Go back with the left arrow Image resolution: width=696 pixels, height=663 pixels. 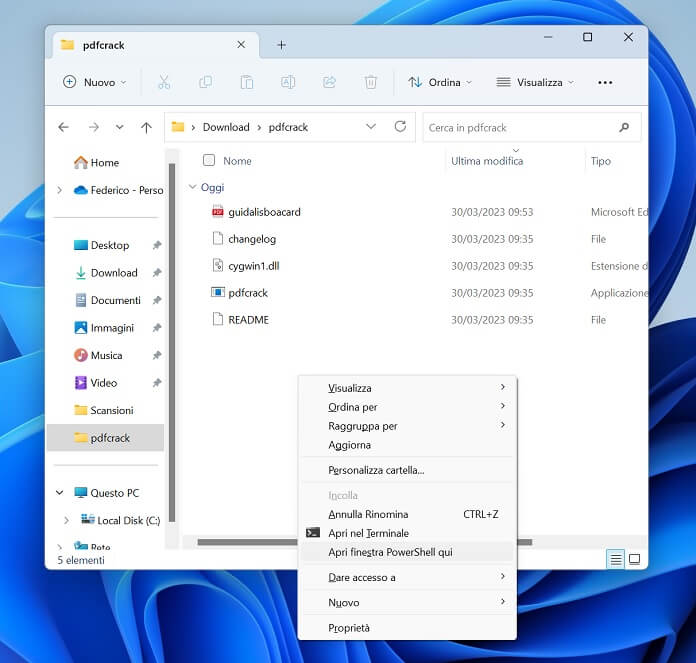click(63, 127)
